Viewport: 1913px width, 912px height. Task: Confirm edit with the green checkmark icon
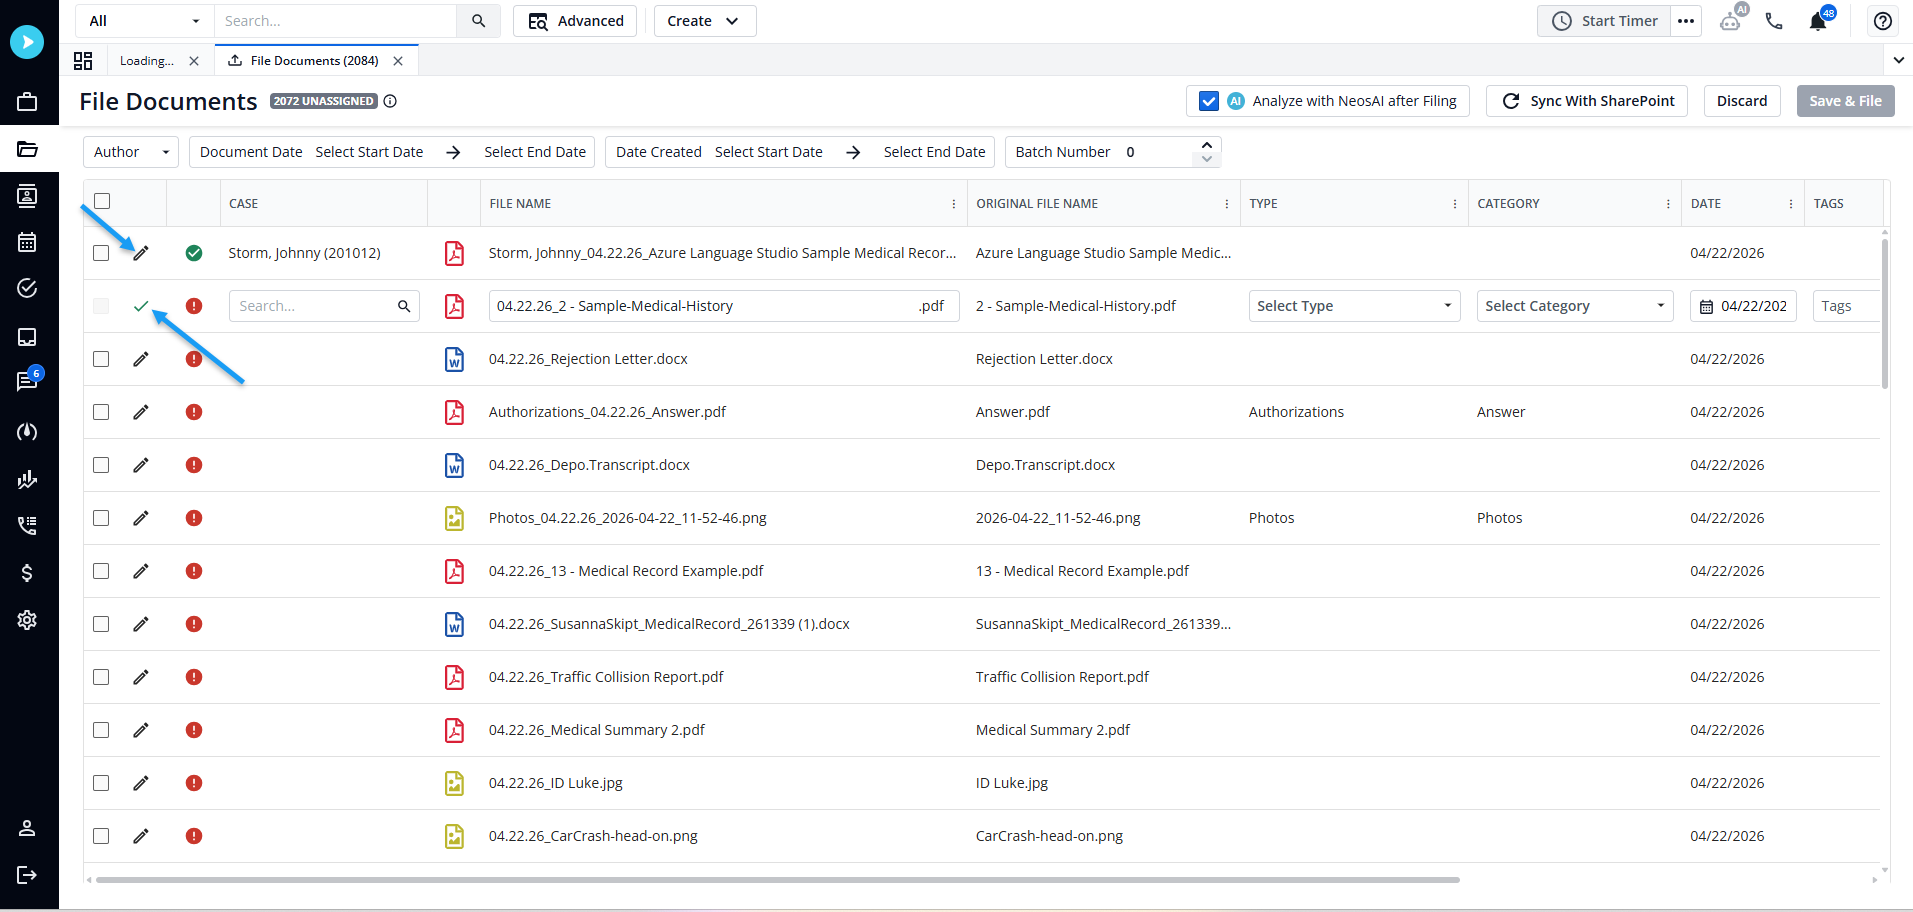click(141, 306)
